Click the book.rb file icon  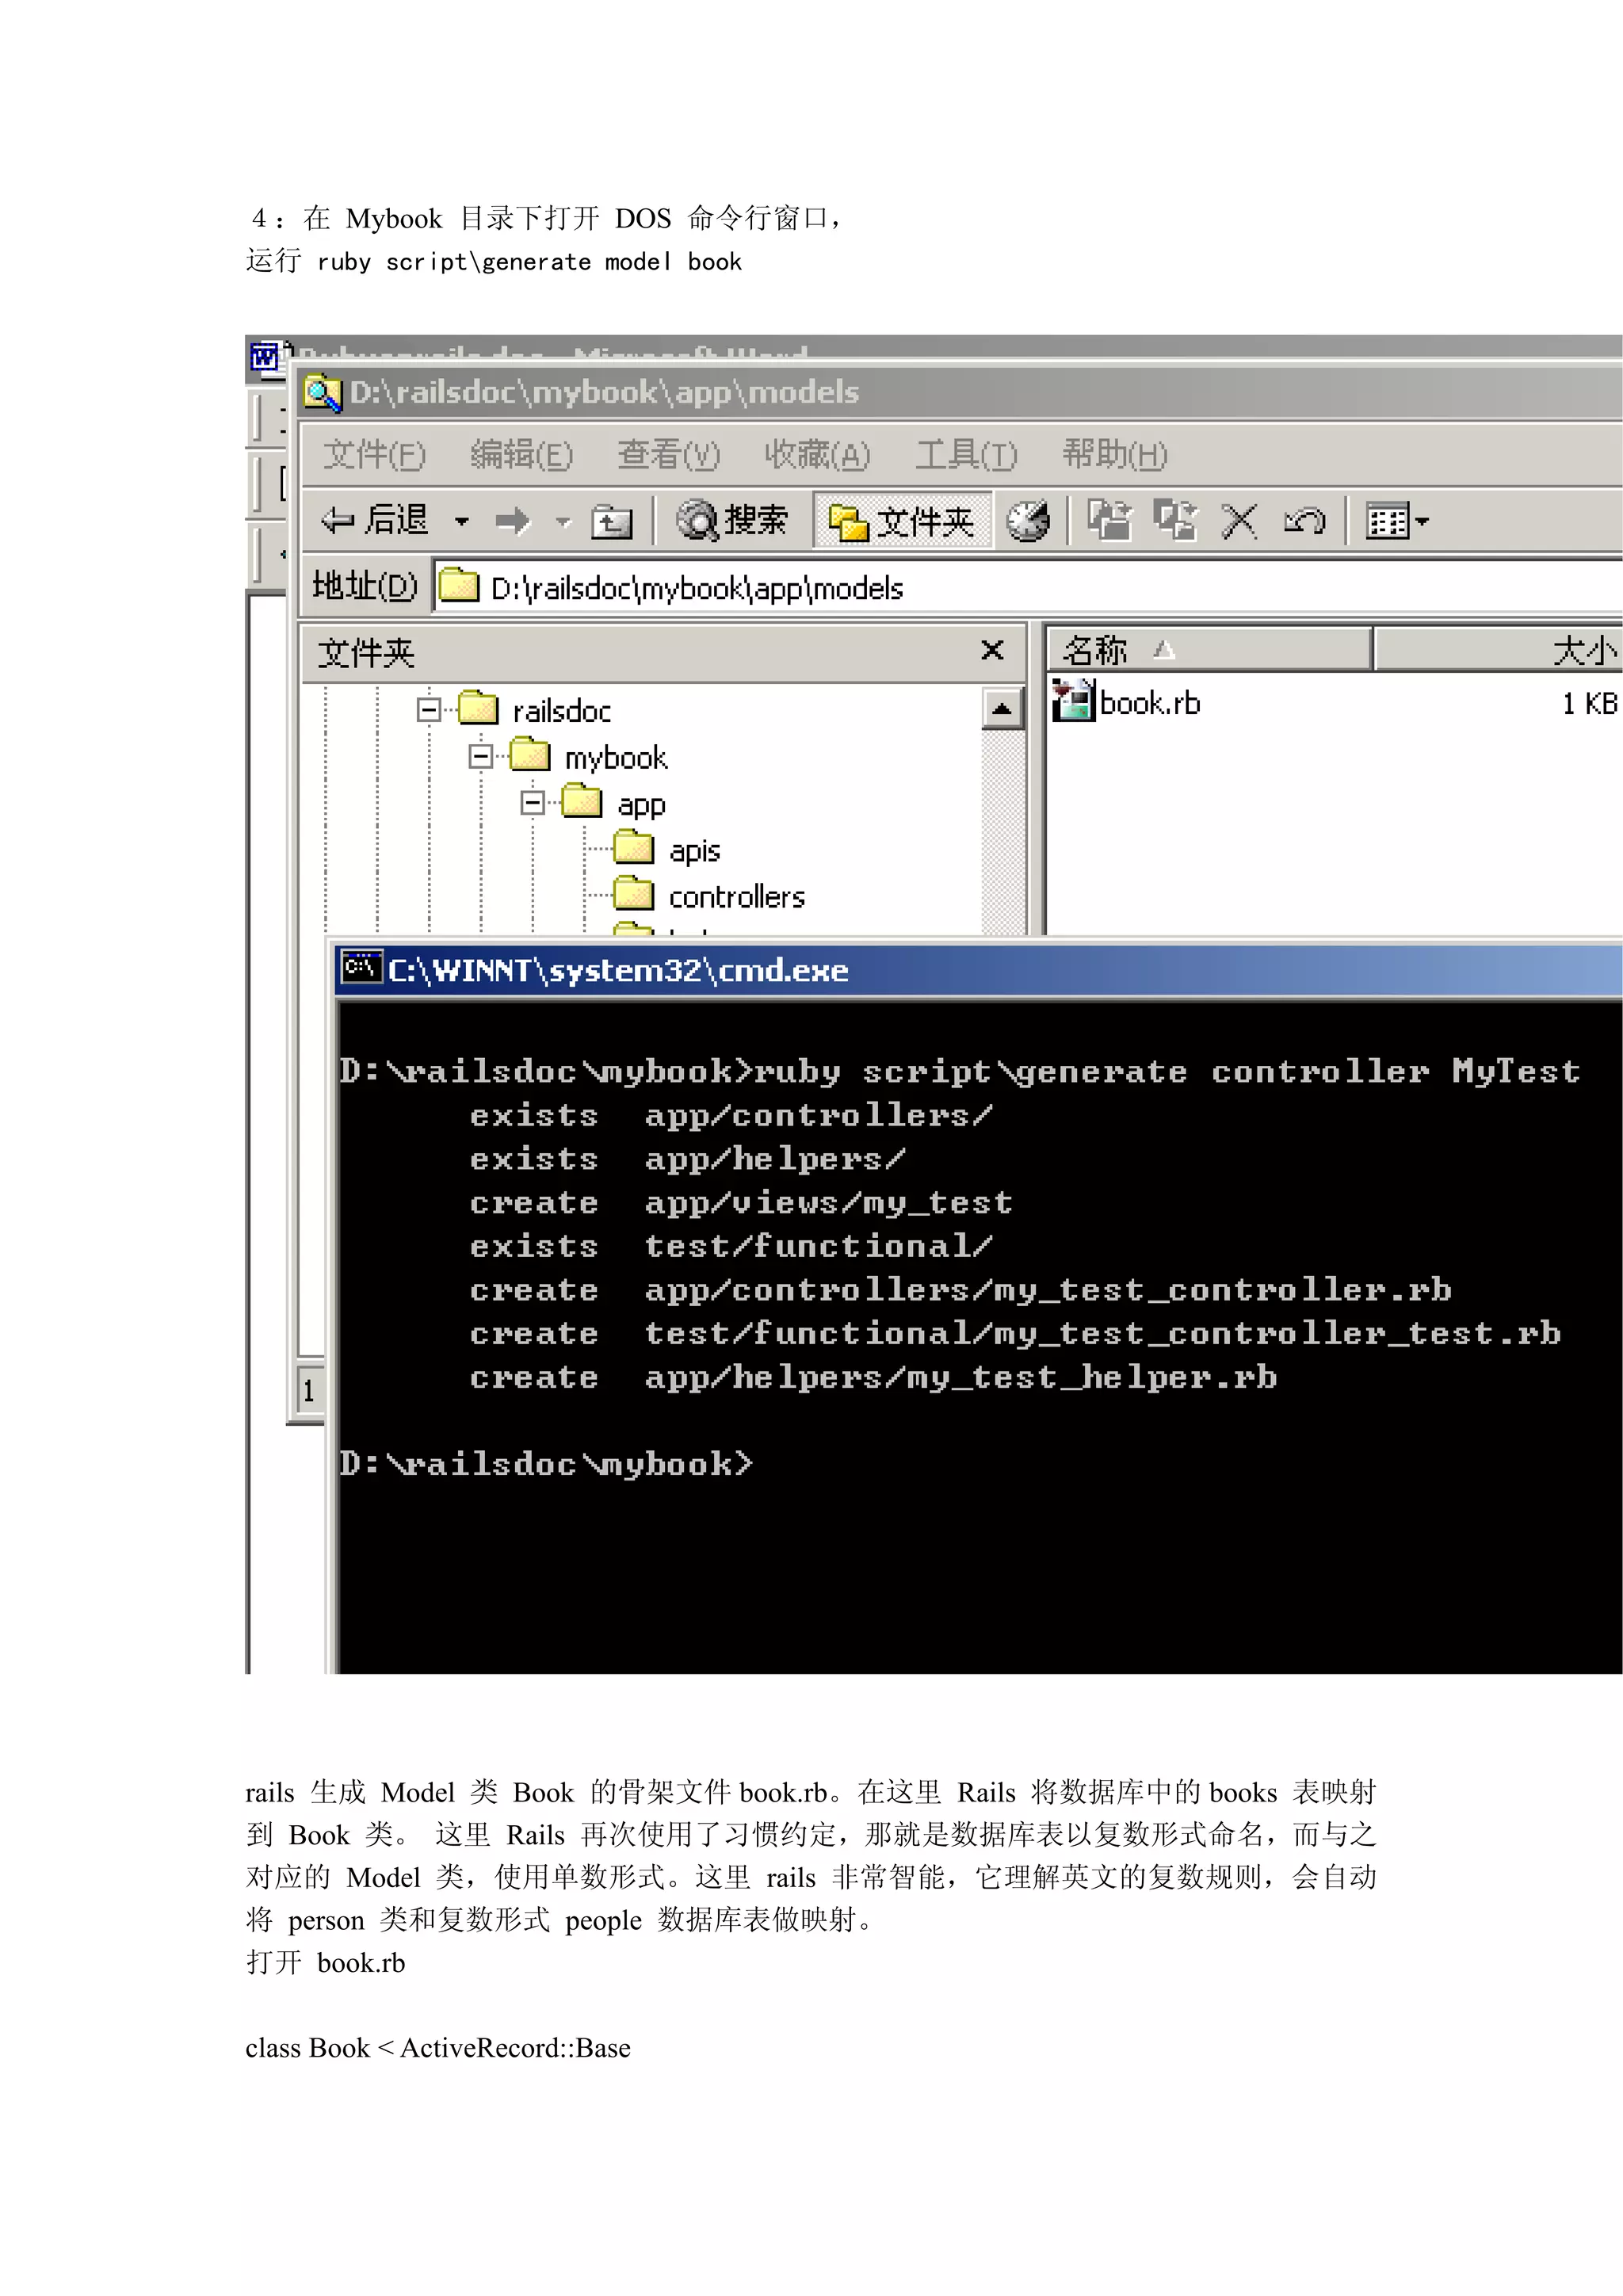[x=1073, y=700]
